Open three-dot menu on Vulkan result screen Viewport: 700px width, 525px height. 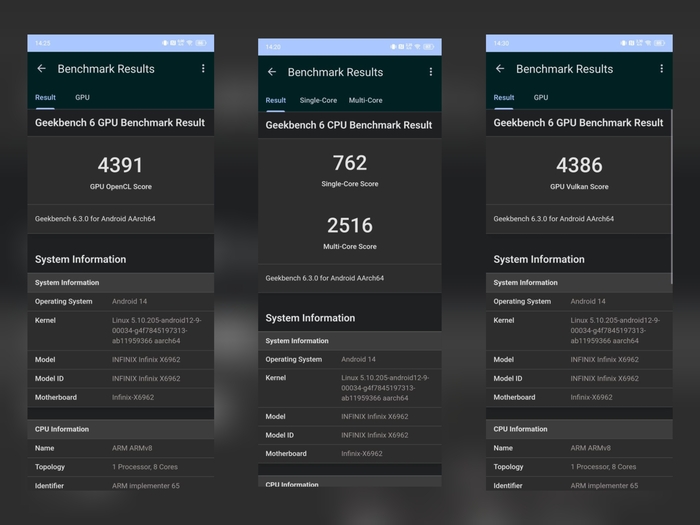pos(661,69)
